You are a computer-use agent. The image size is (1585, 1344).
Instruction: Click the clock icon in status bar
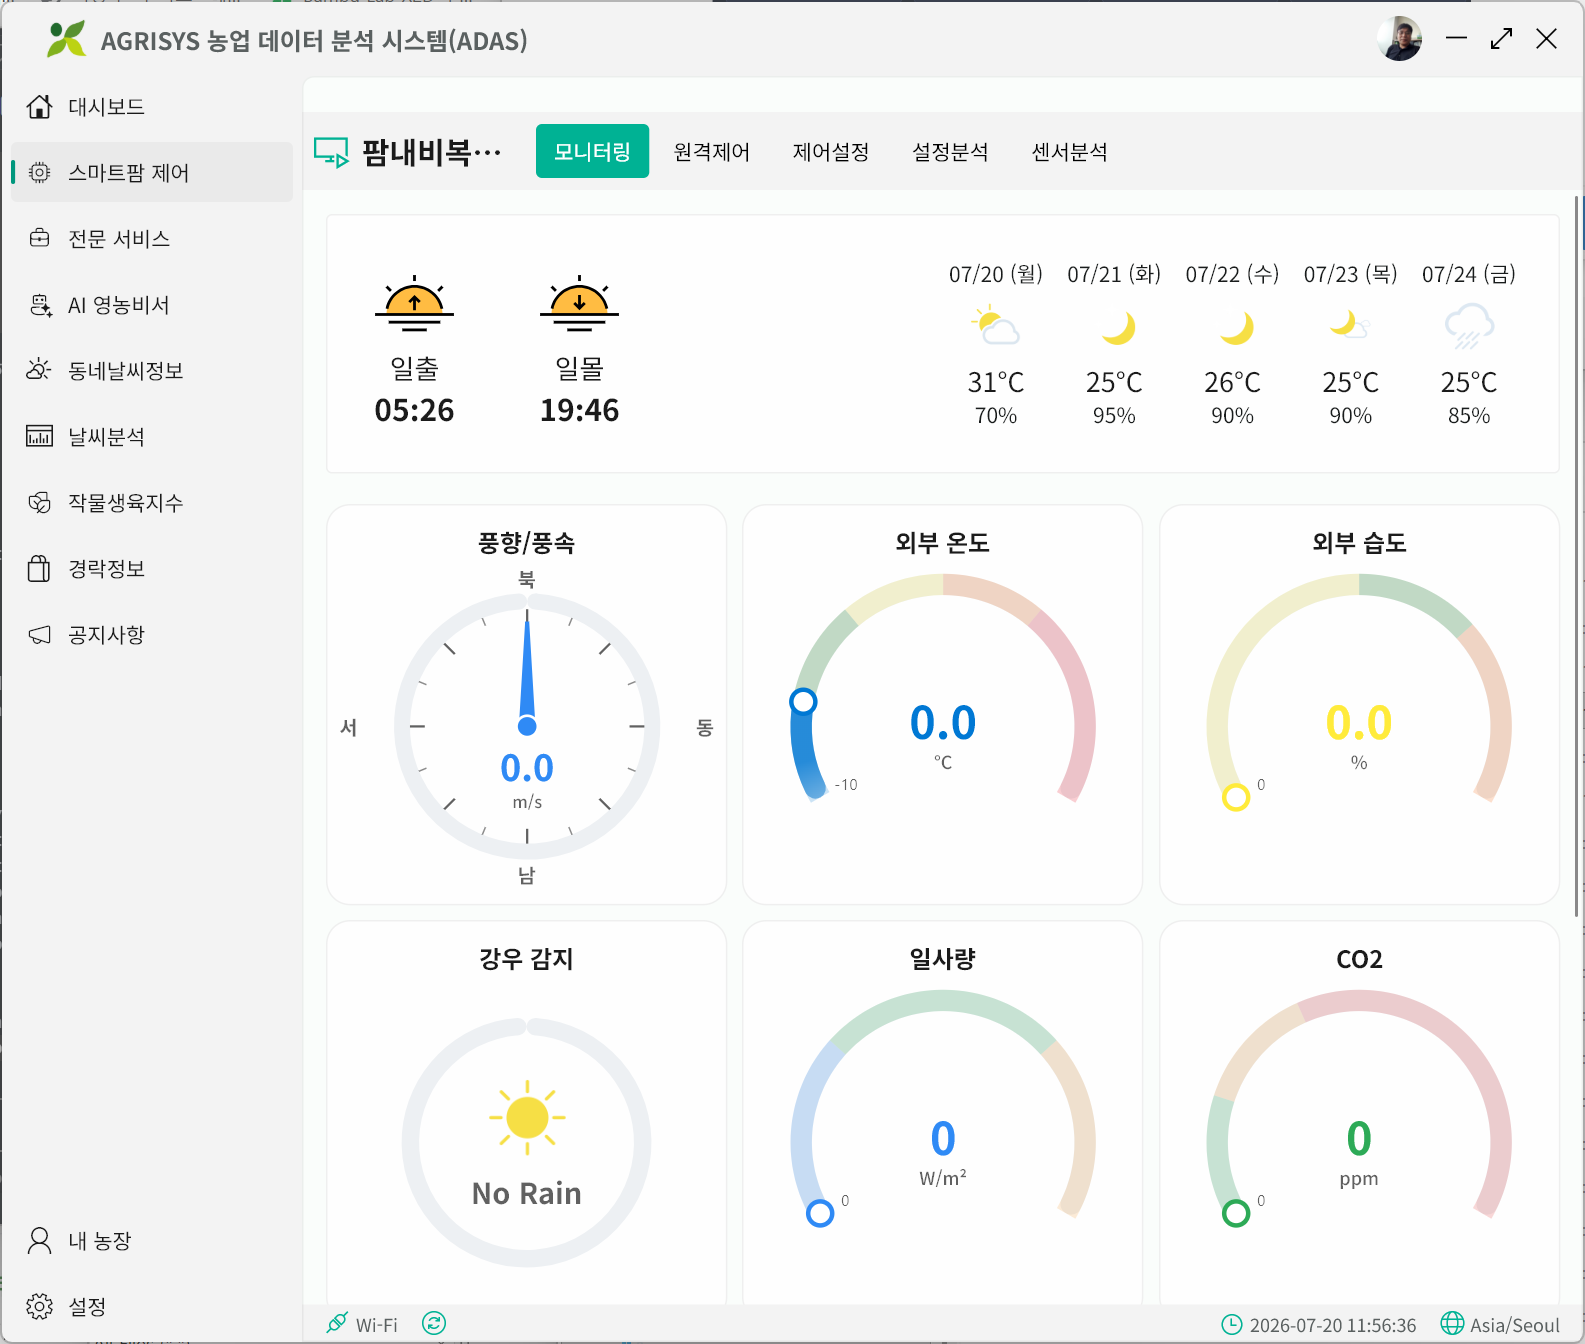[x=1231, y=1324]
